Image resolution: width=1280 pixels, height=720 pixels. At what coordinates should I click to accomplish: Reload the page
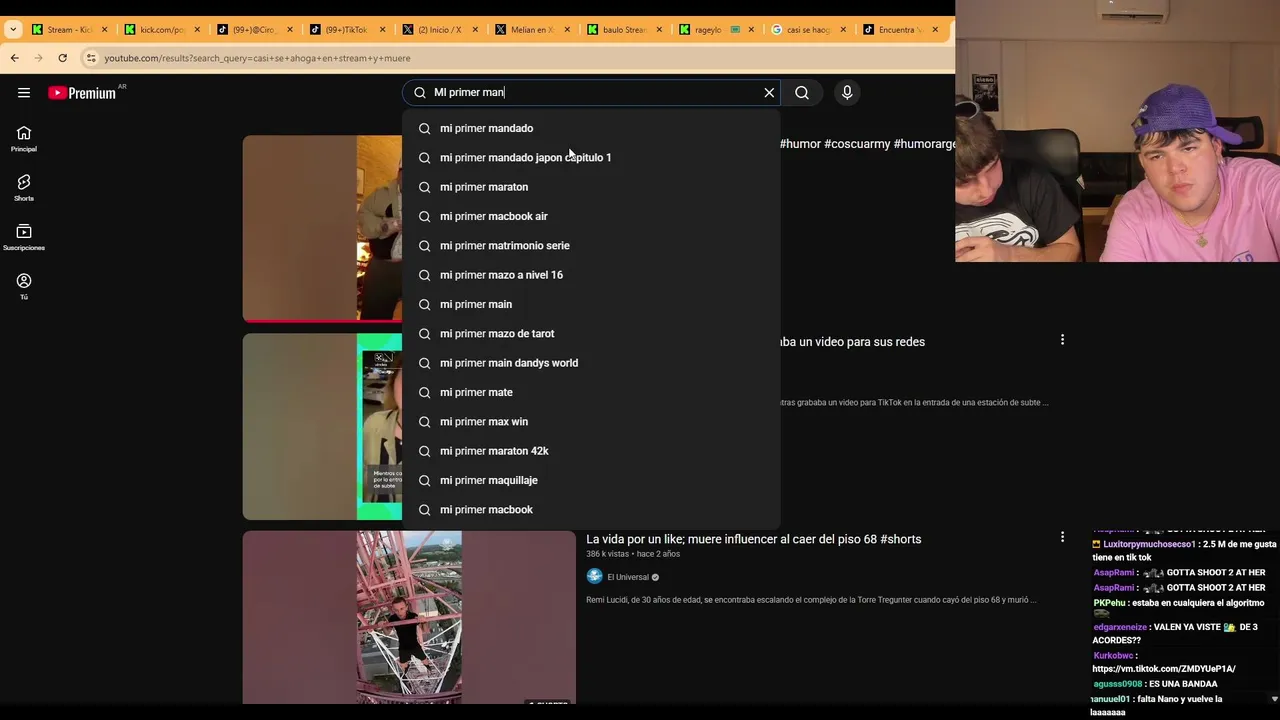[x=62, y=58]
